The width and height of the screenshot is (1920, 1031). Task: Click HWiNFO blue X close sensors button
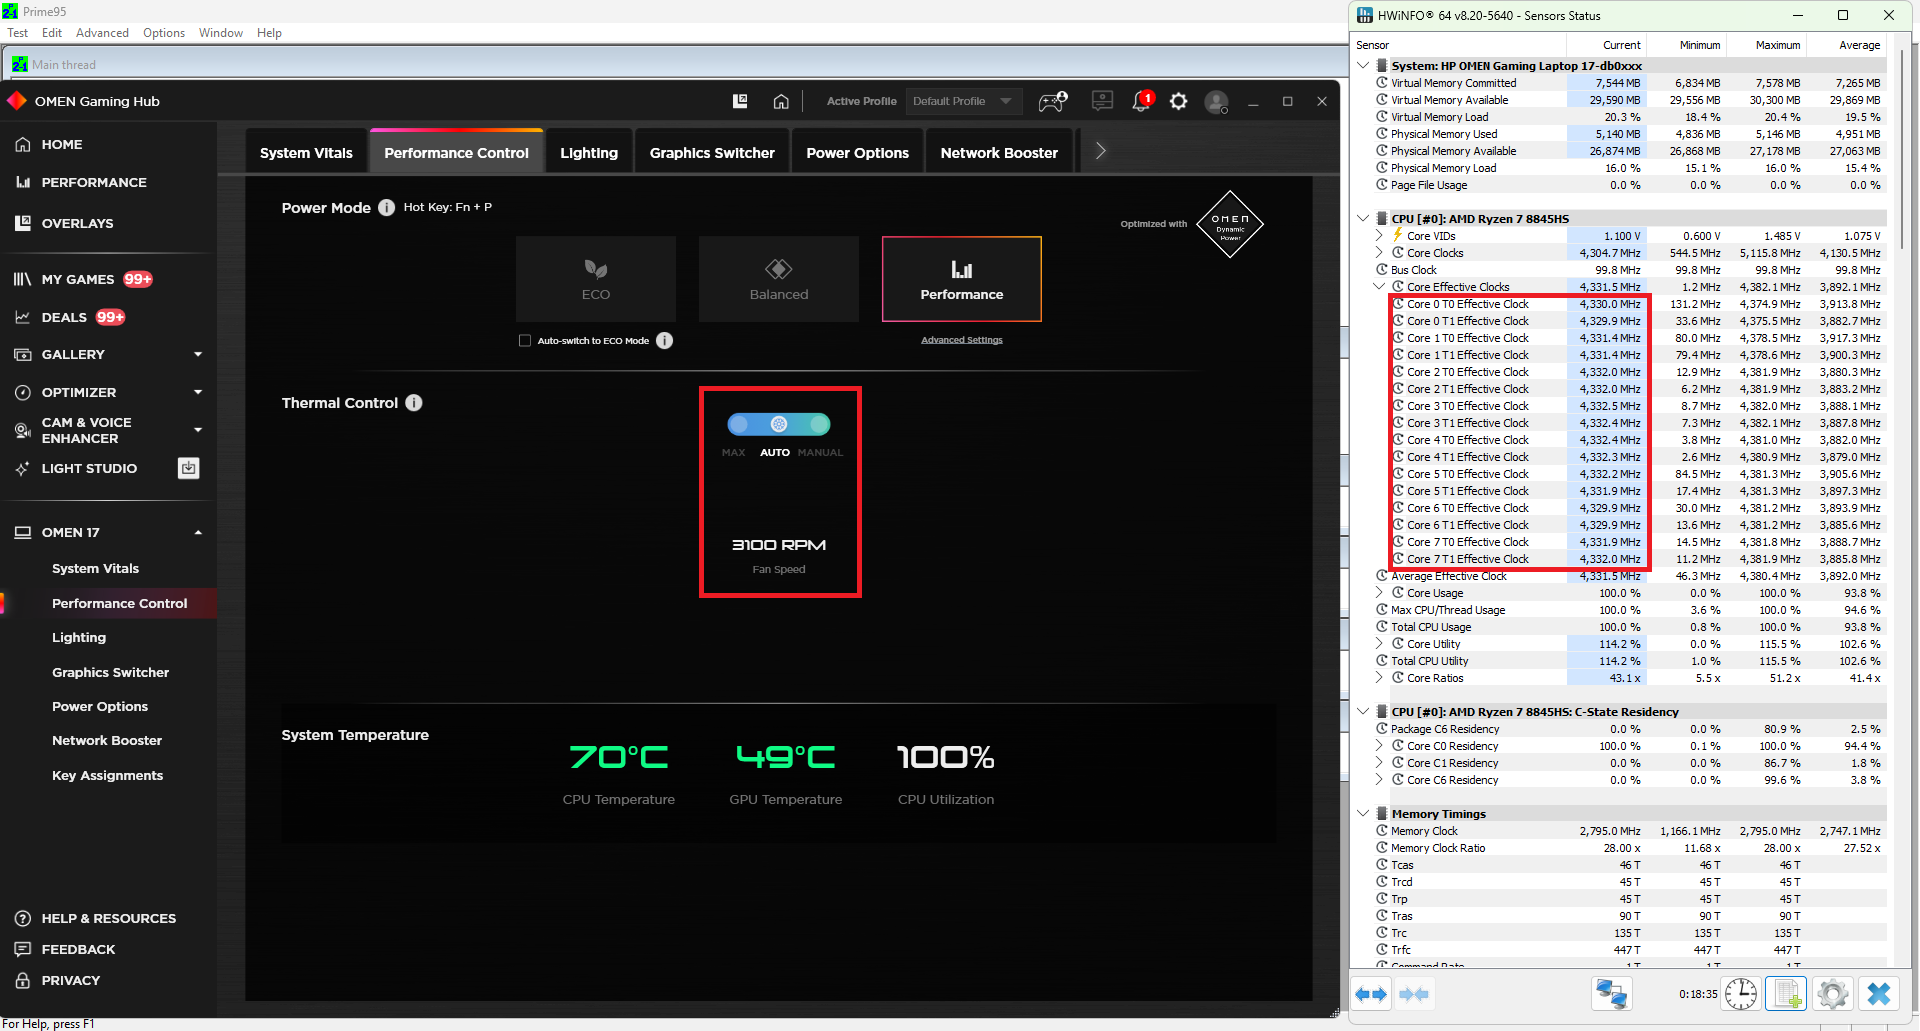(1879, 994)
